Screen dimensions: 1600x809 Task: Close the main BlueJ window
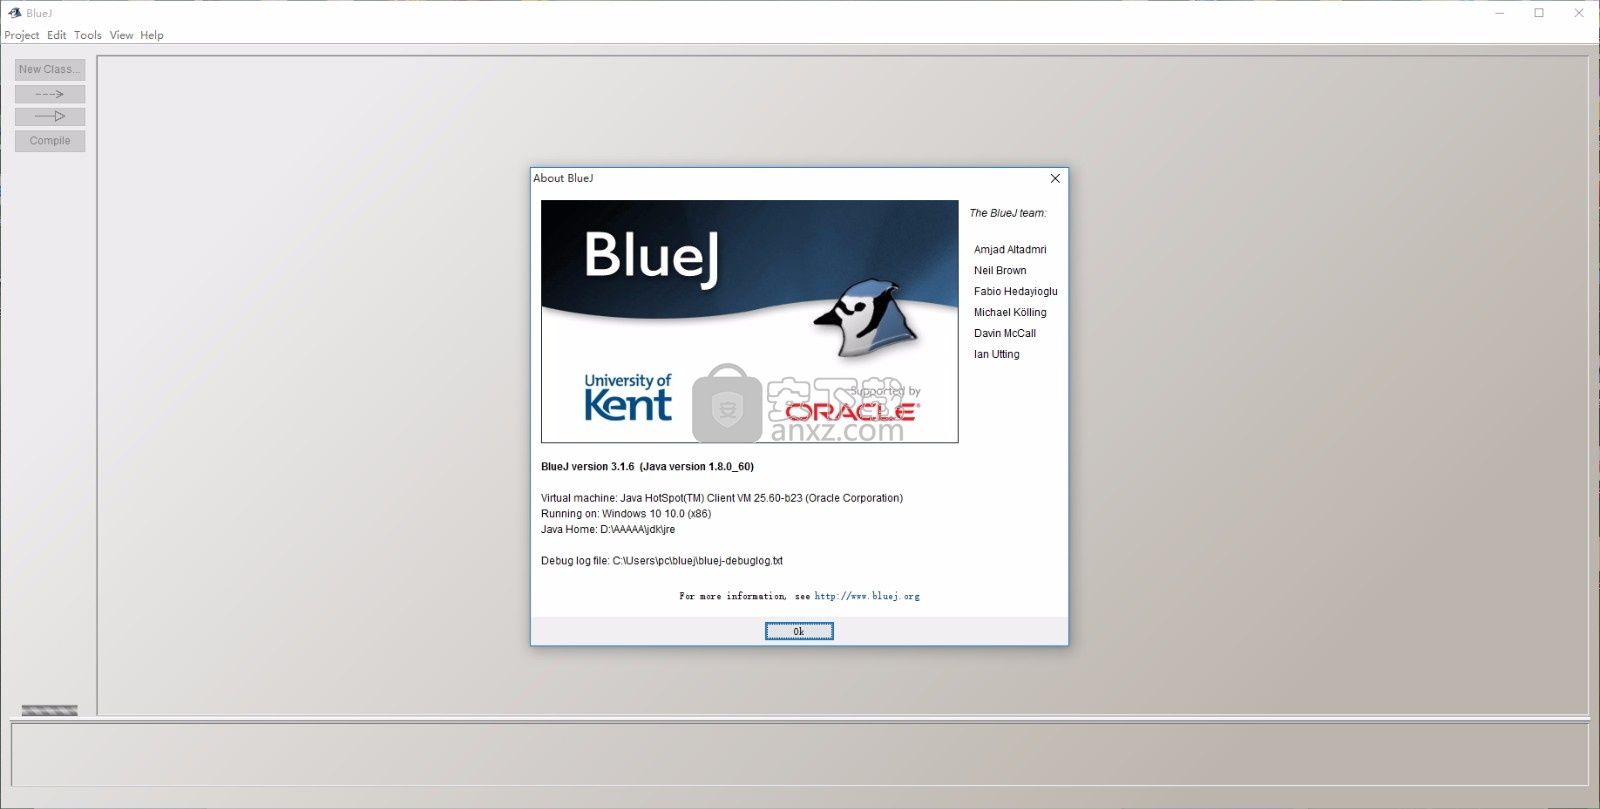[1579, 13]
